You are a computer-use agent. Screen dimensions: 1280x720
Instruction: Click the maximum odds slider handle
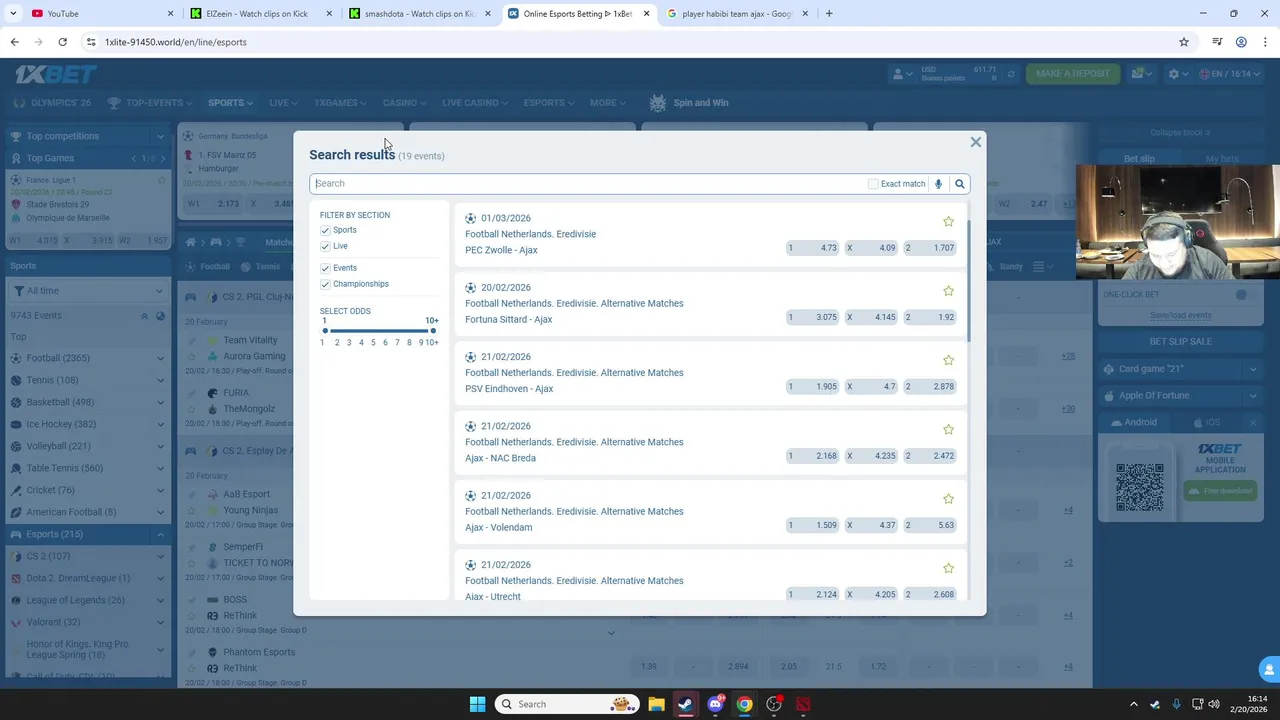[433, 331]
